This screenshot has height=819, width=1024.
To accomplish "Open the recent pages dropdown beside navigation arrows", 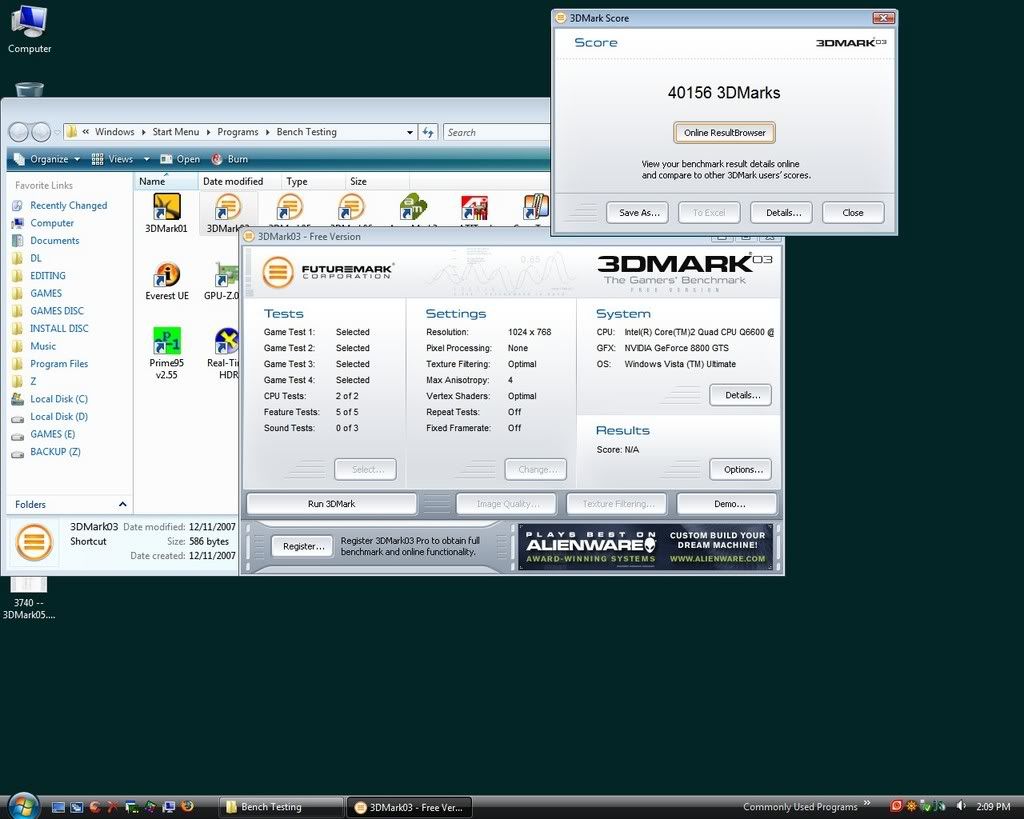I will point(57,132).
